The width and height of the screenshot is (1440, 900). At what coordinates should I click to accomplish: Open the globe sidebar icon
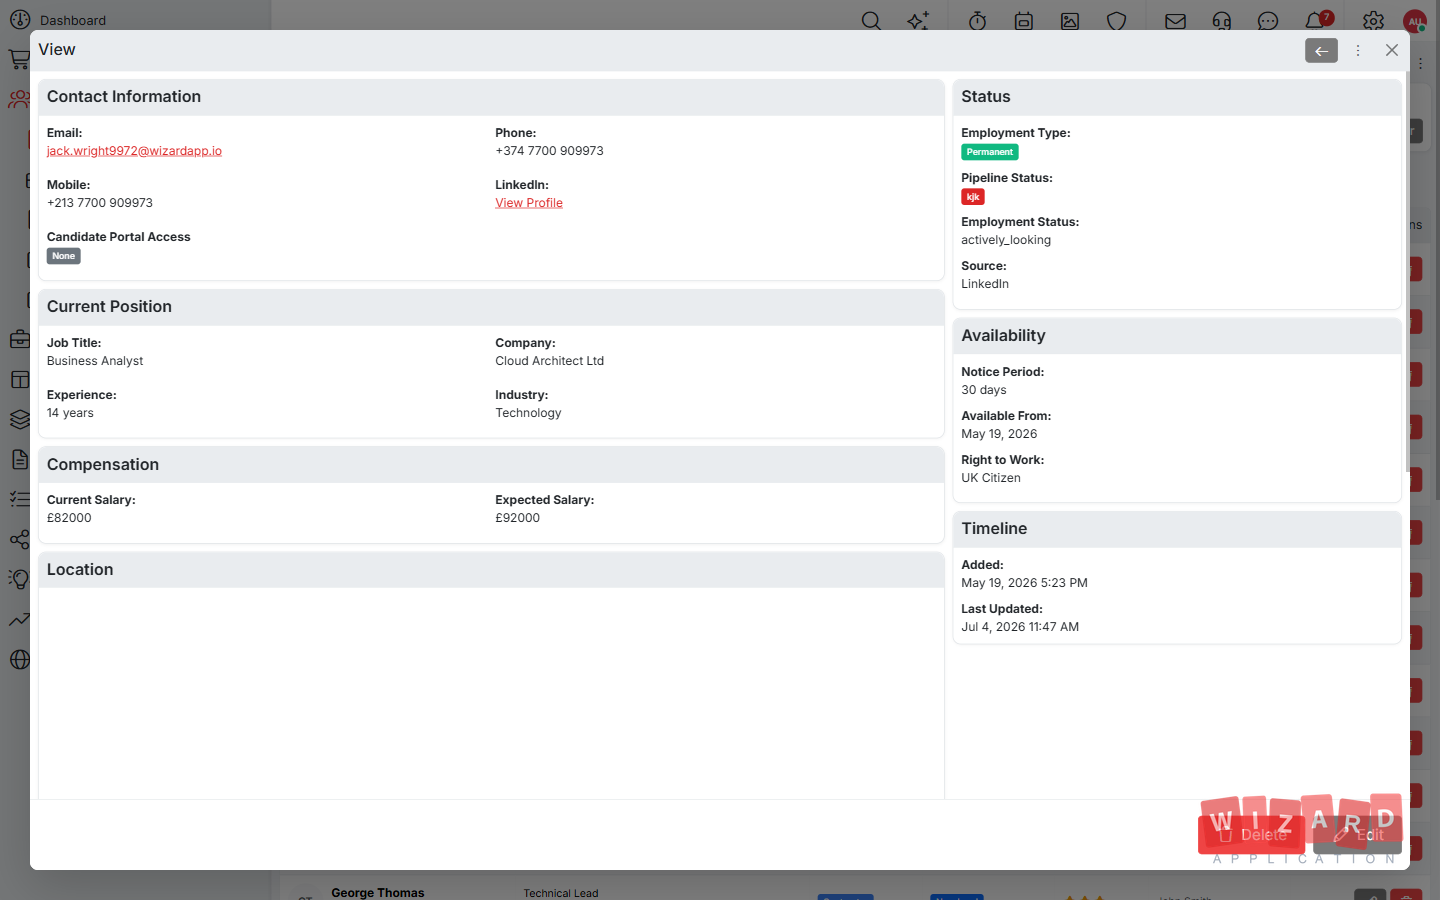[19, 659]
